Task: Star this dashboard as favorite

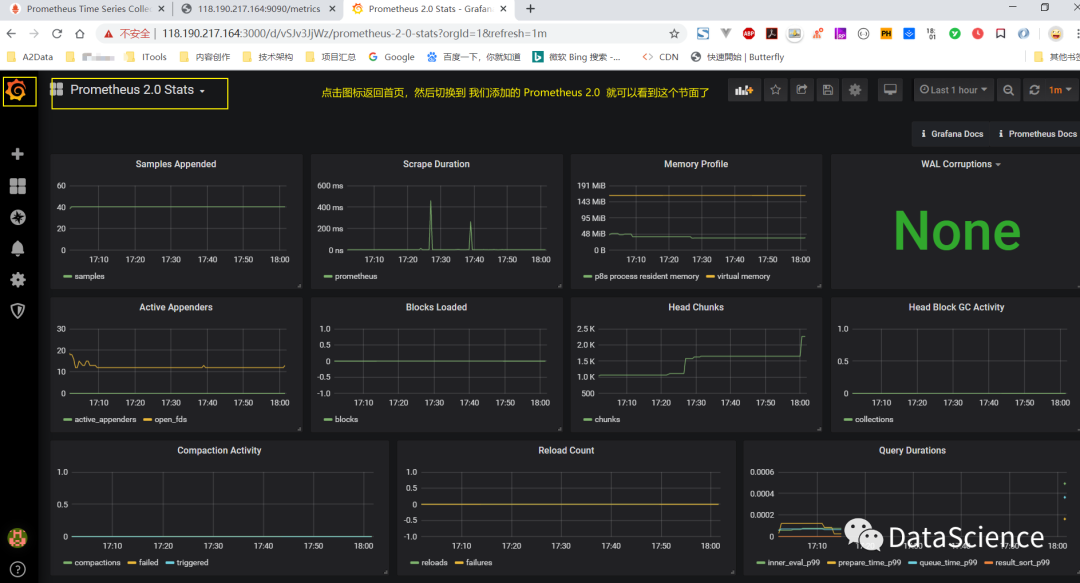Action: (776, 90)
